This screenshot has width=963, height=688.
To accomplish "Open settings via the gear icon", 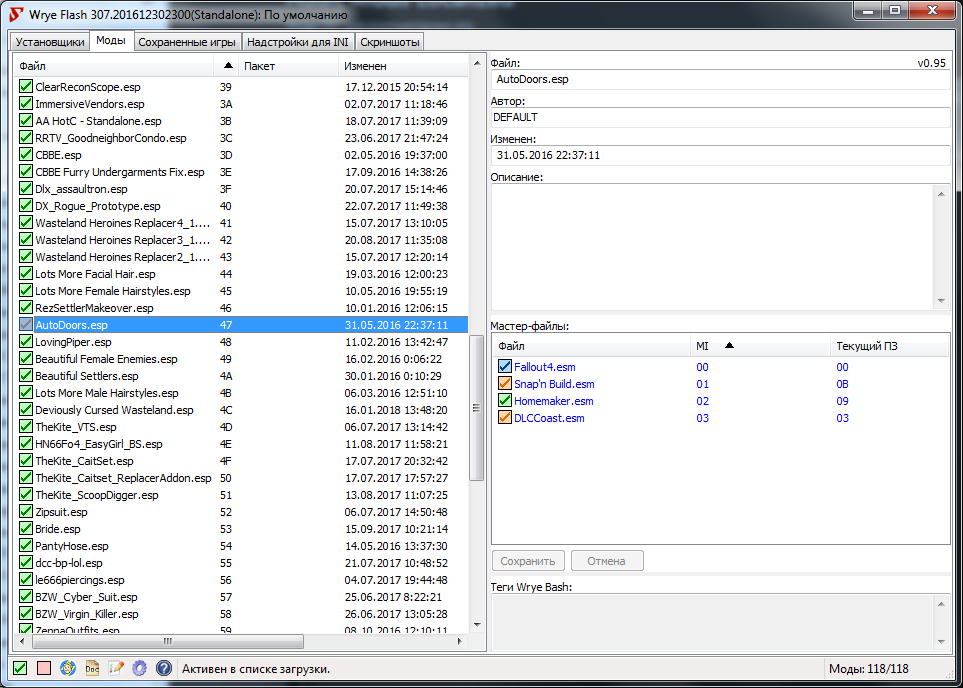I will 140,668.
